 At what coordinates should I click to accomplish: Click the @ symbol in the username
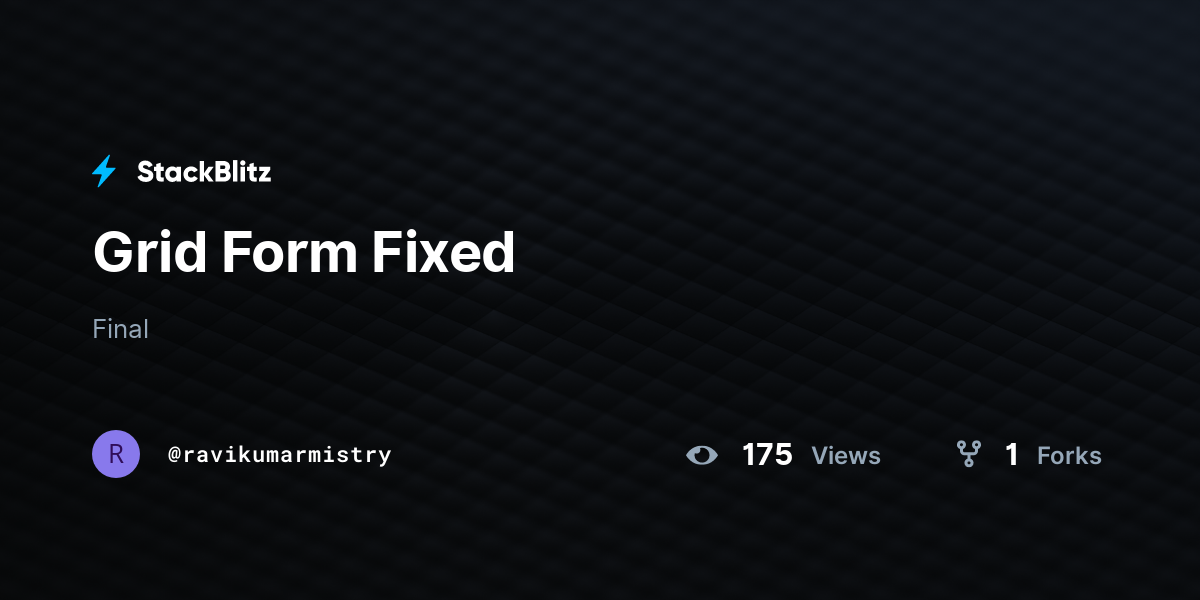coord(174,455)
